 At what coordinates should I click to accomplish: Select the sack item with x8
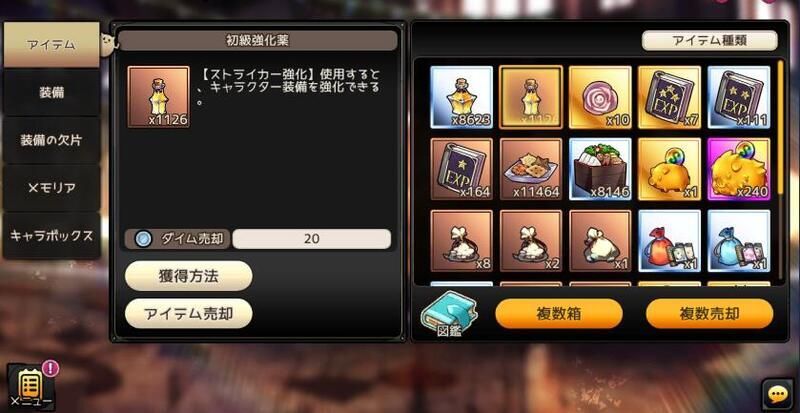point(461,241)
